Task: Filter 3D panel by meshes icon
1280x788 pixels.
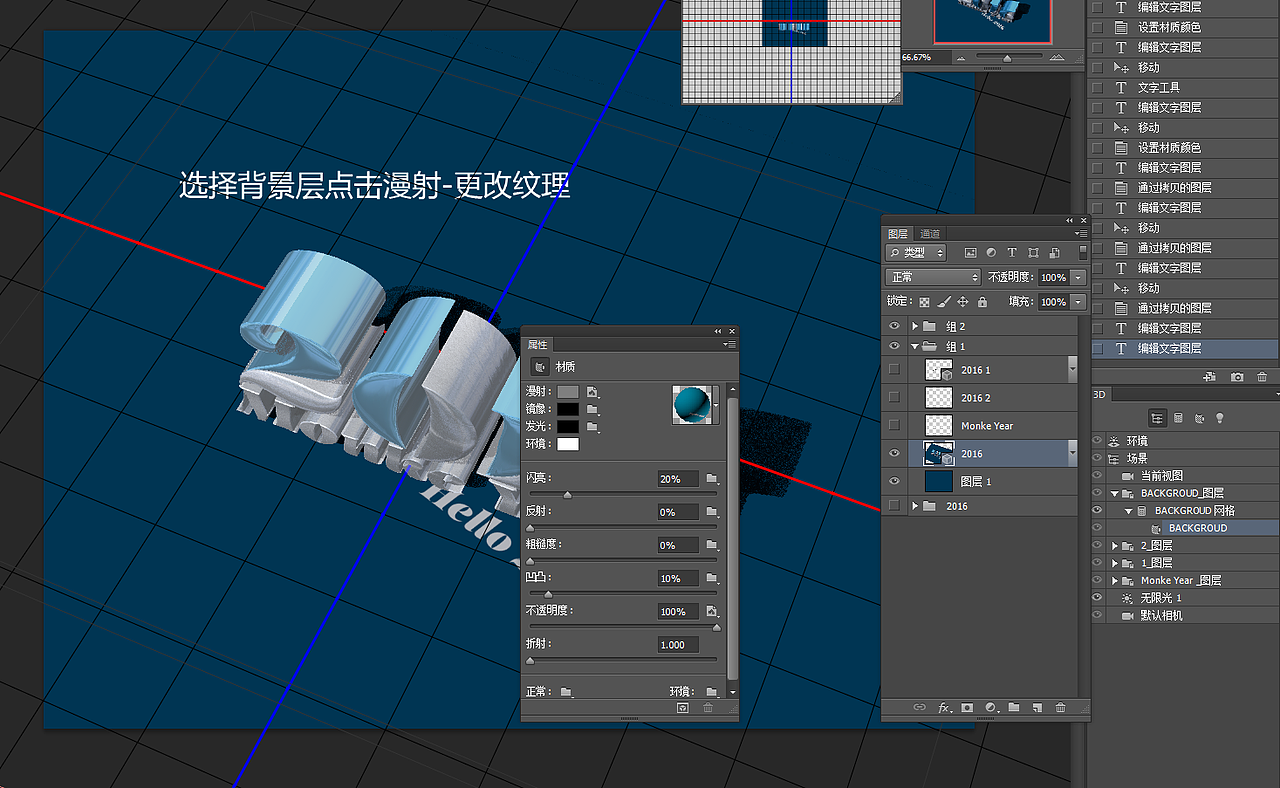Action: (x=1178, y=418)
